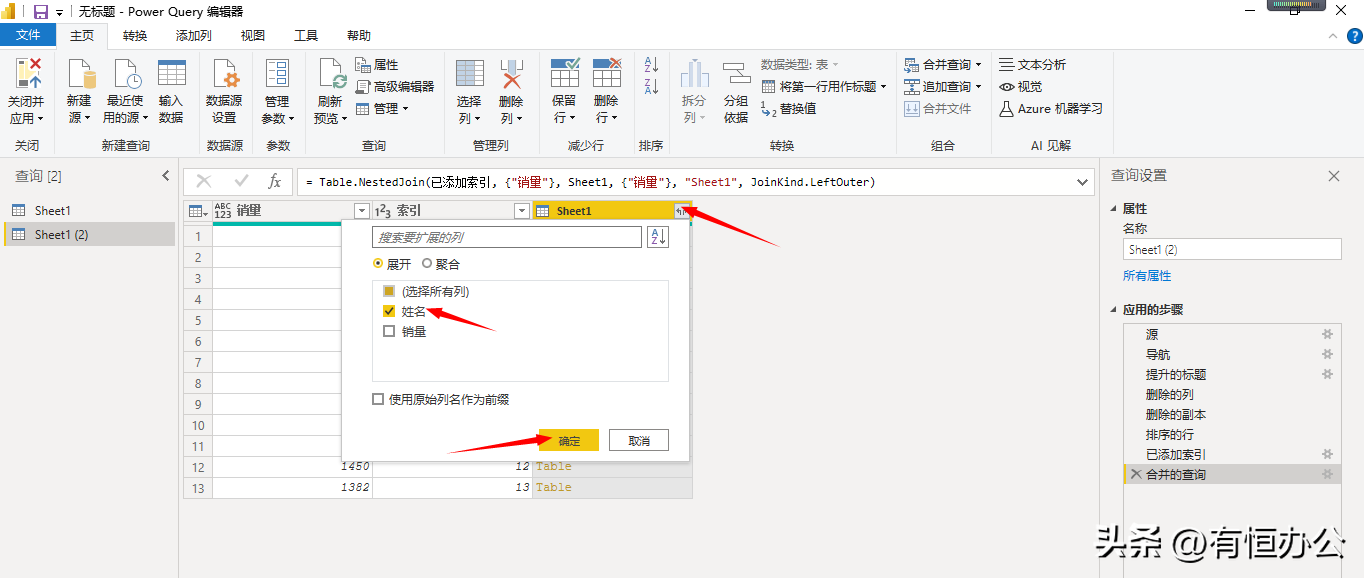Click Use First Row as Headers (将第一行用作标题)
The image size is (1364, 578).
pyautogui.click(x=824, y=87)
